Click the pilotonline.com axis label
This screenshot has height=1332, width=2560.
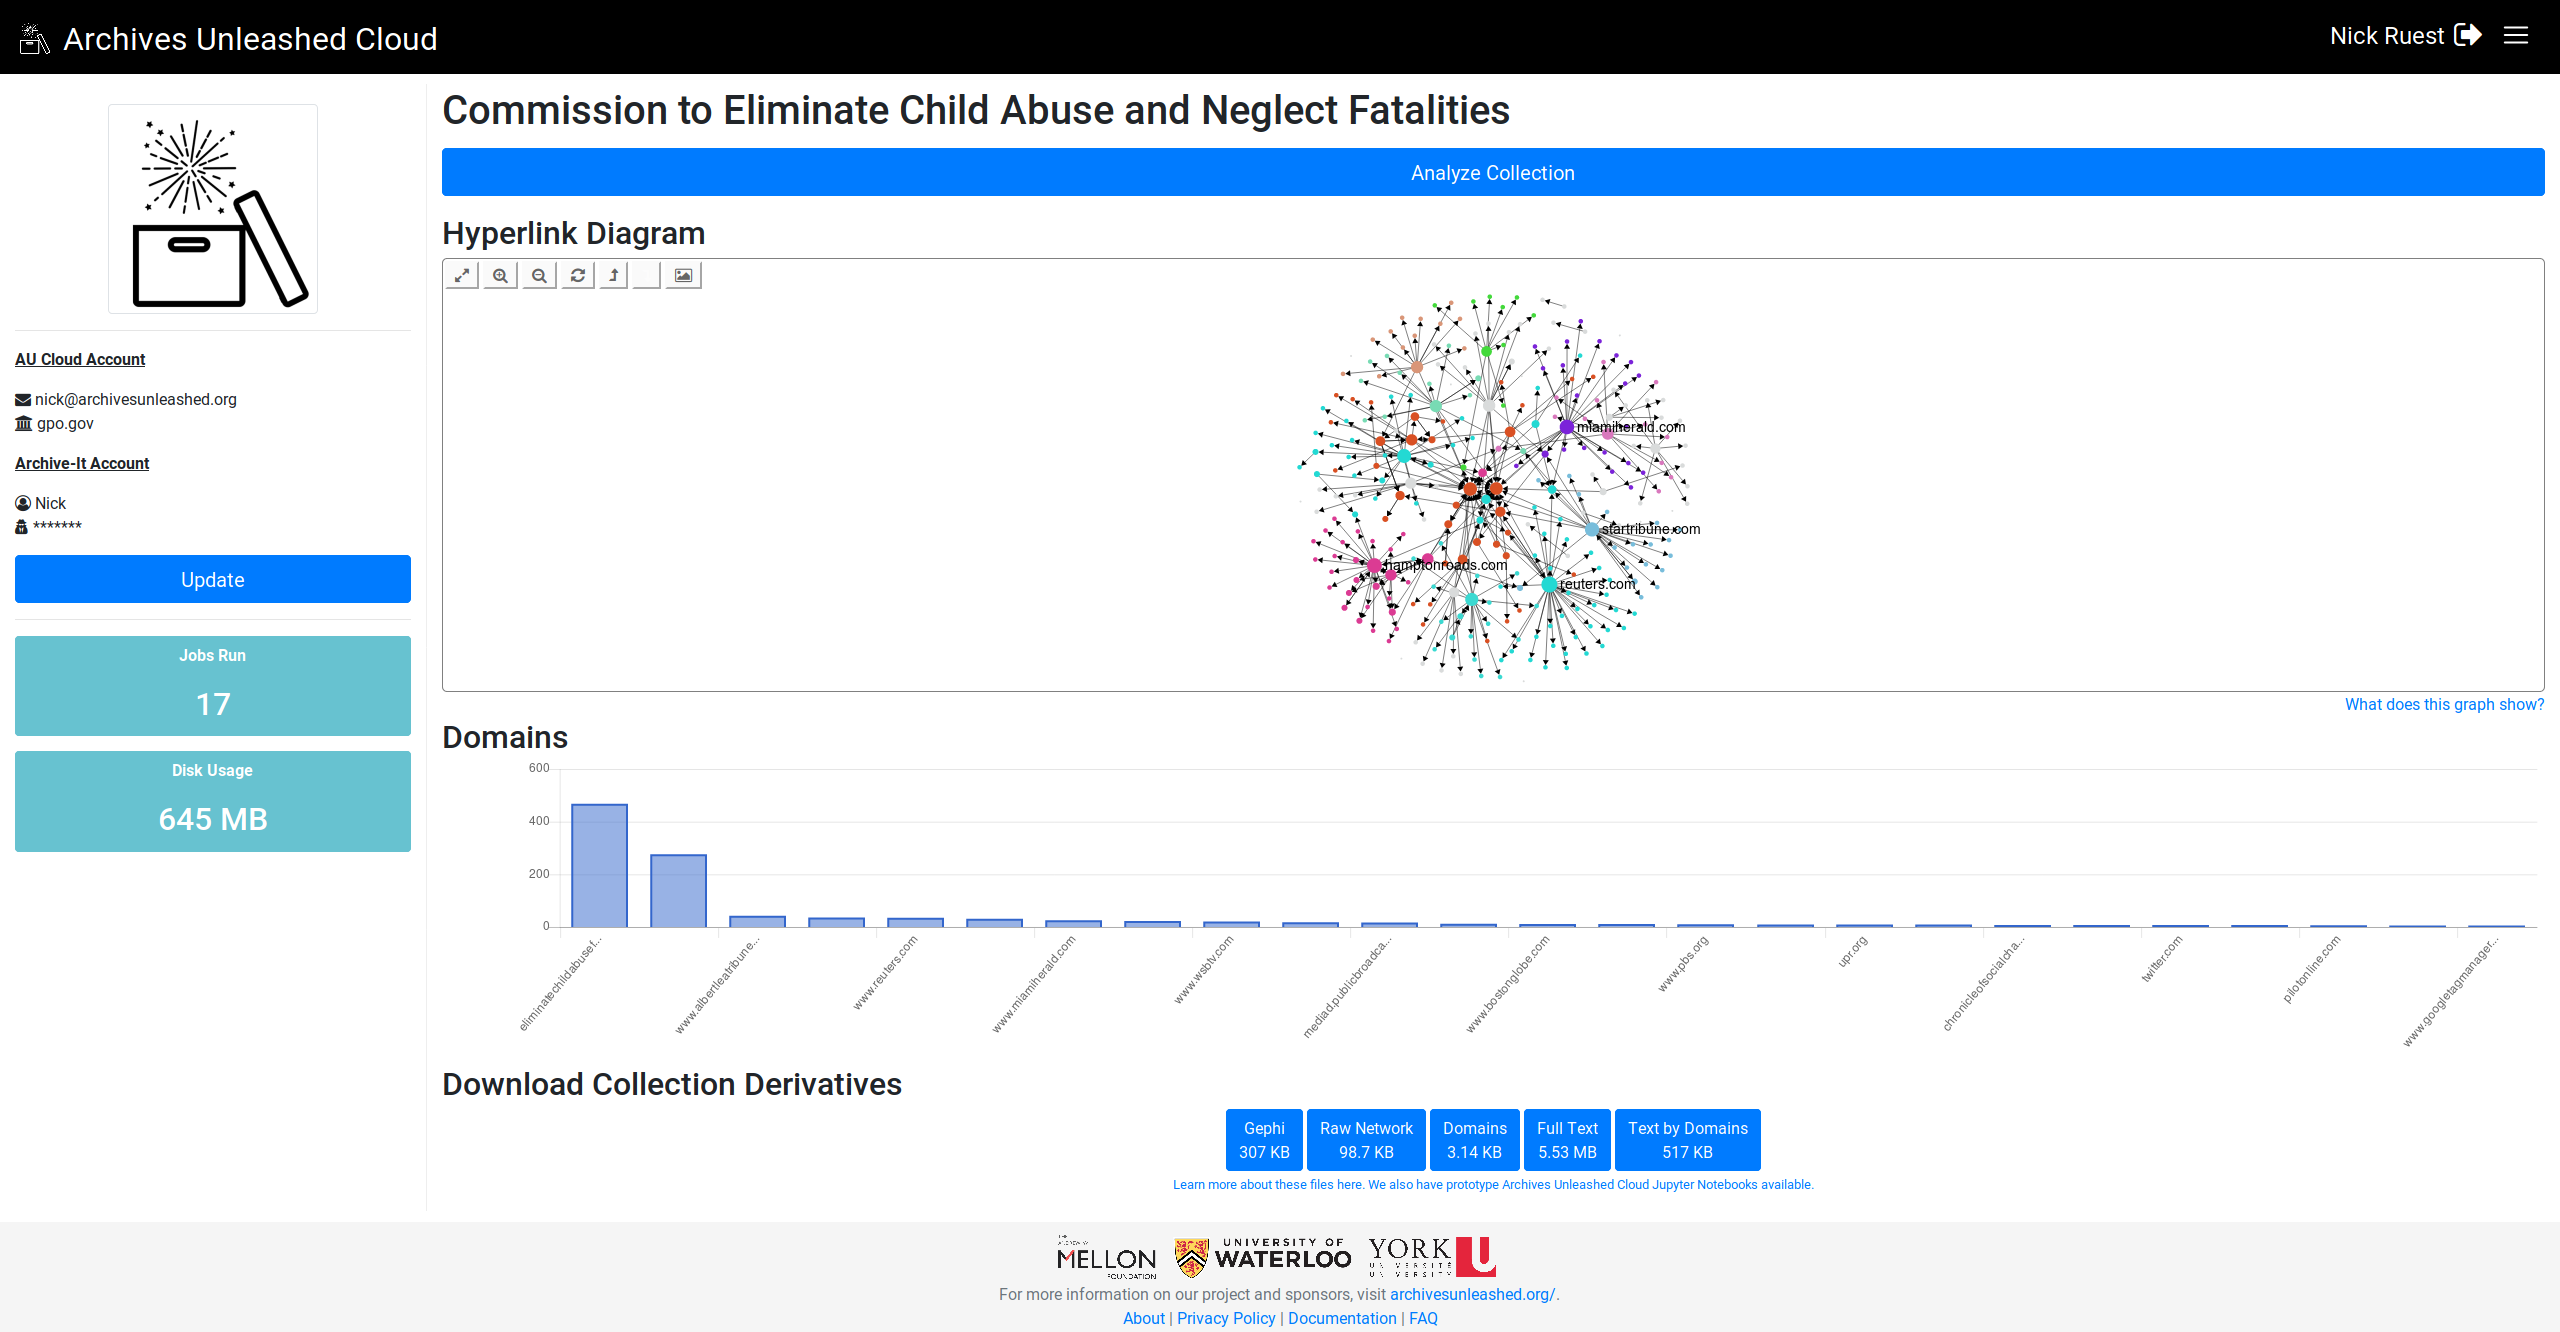click(x=2311, y=969)
